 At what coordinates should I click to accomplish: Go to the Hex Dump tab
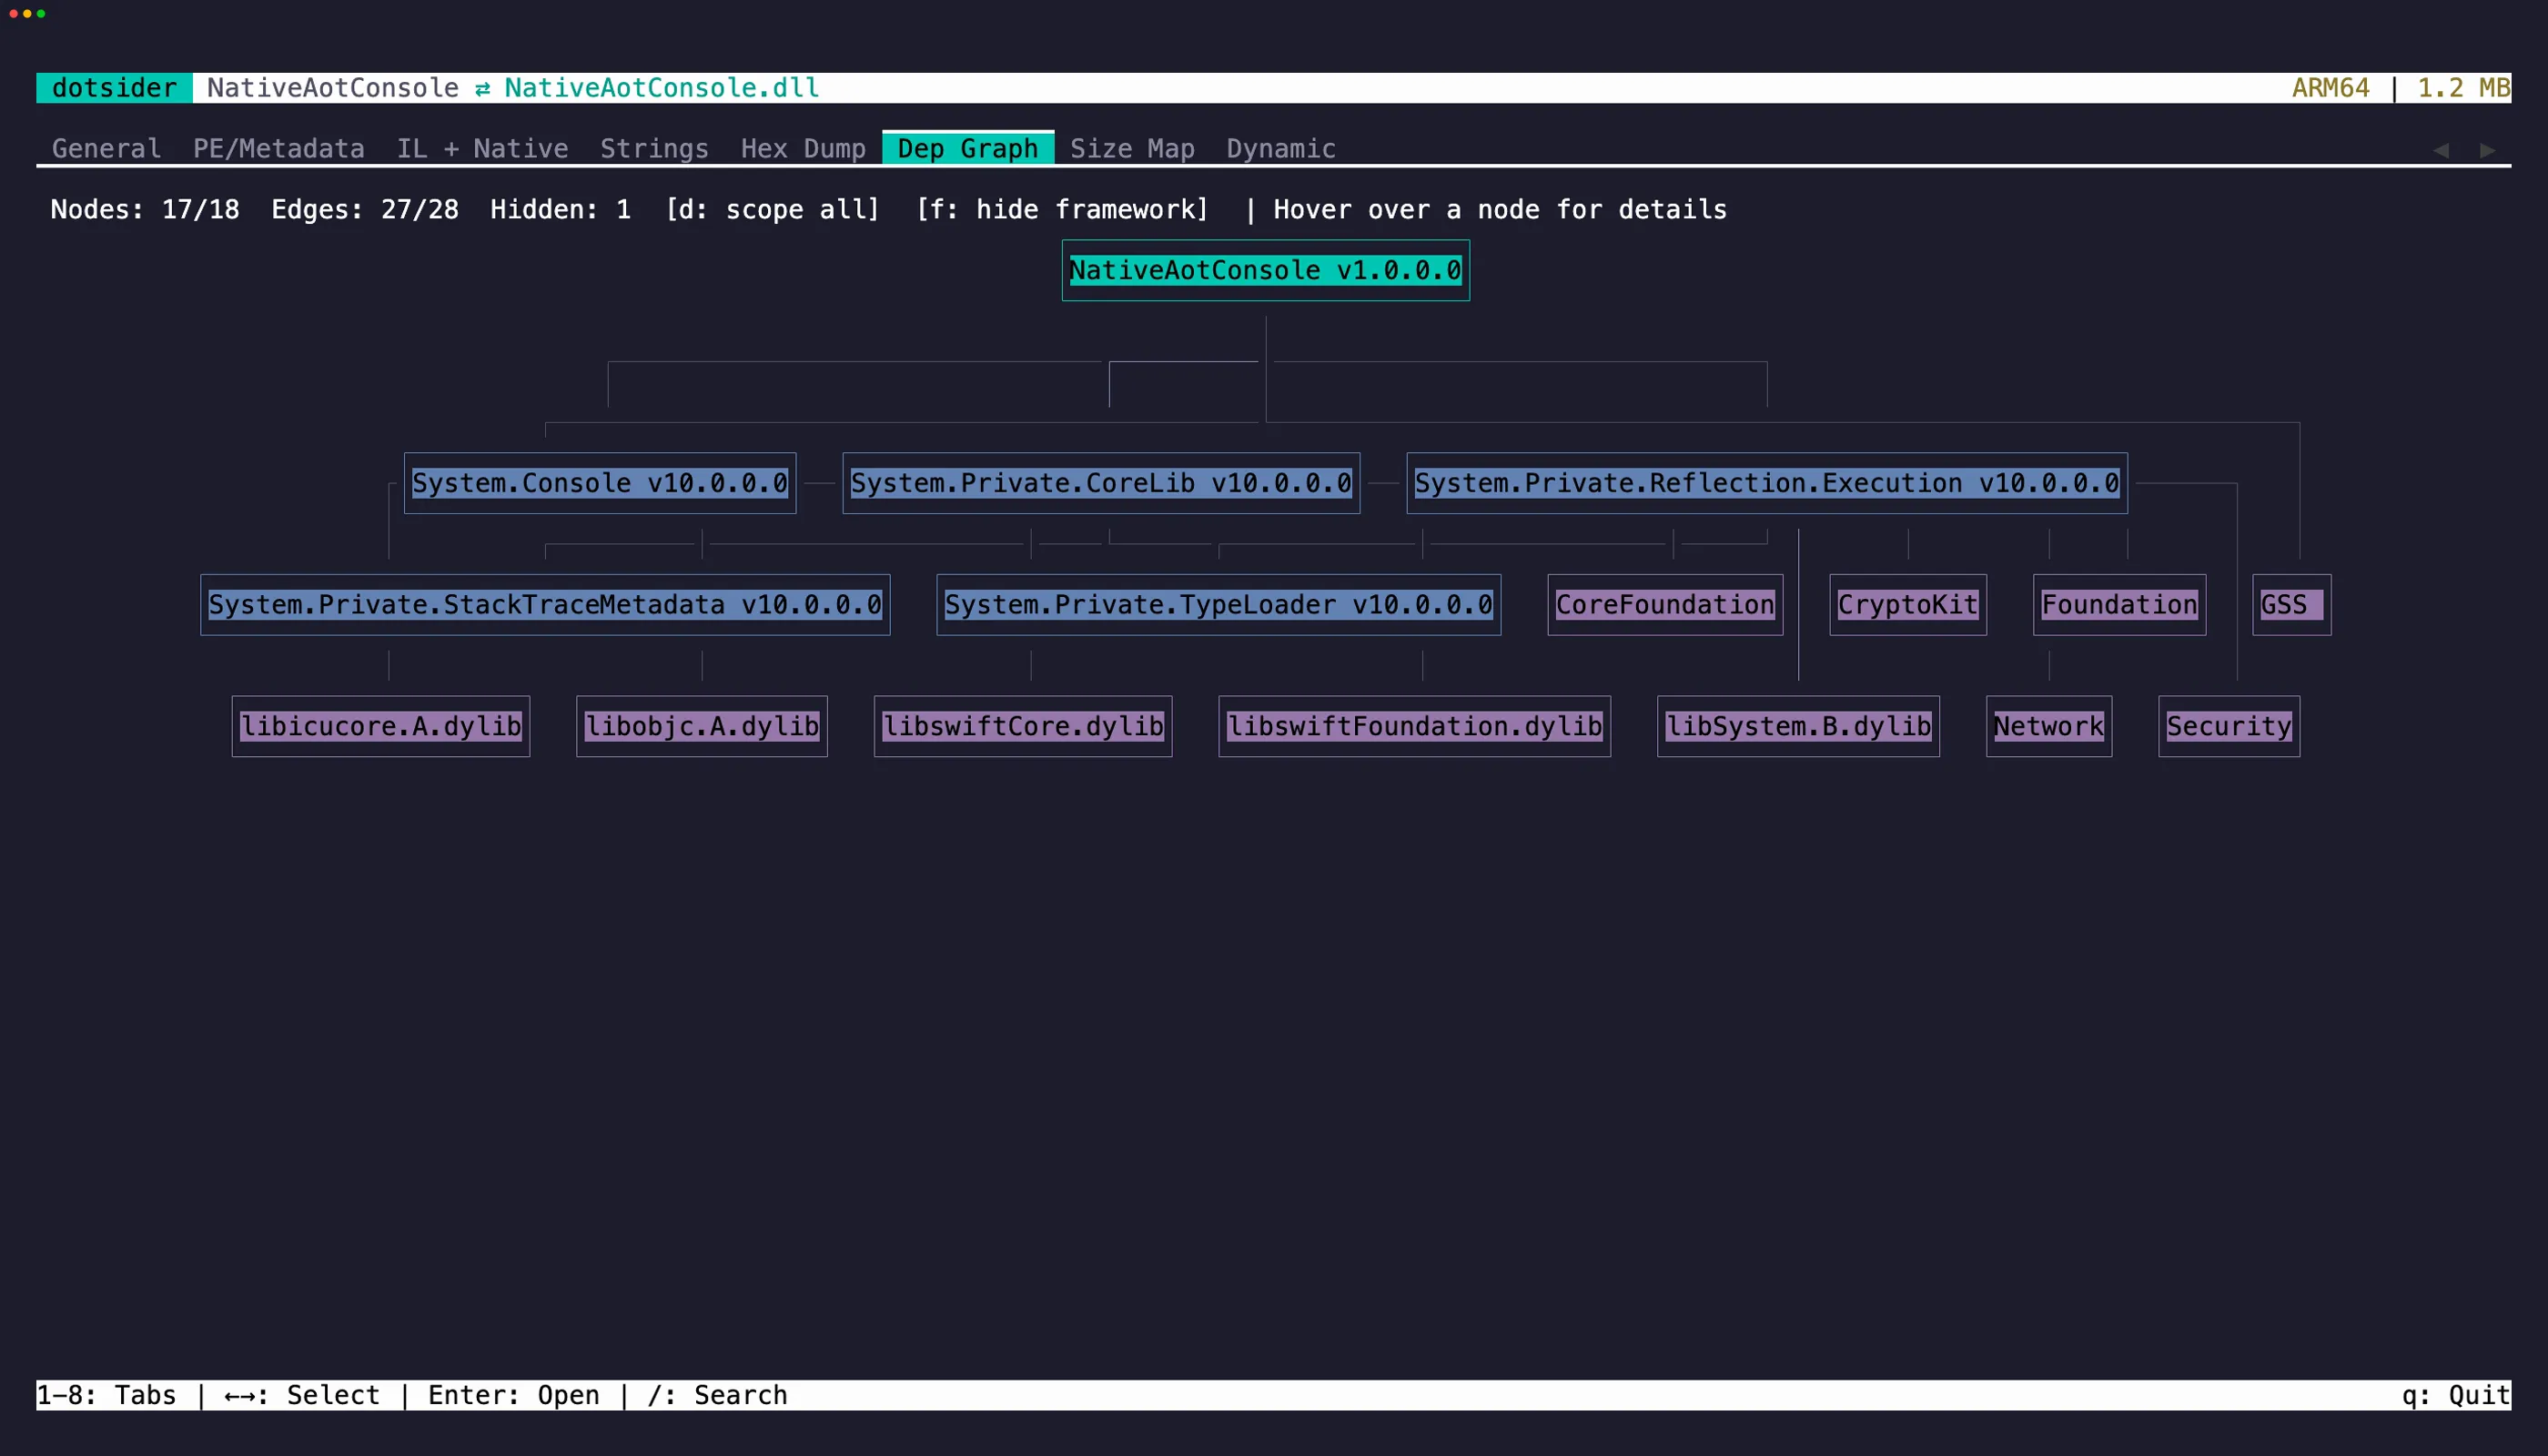(x=803, y=149)
